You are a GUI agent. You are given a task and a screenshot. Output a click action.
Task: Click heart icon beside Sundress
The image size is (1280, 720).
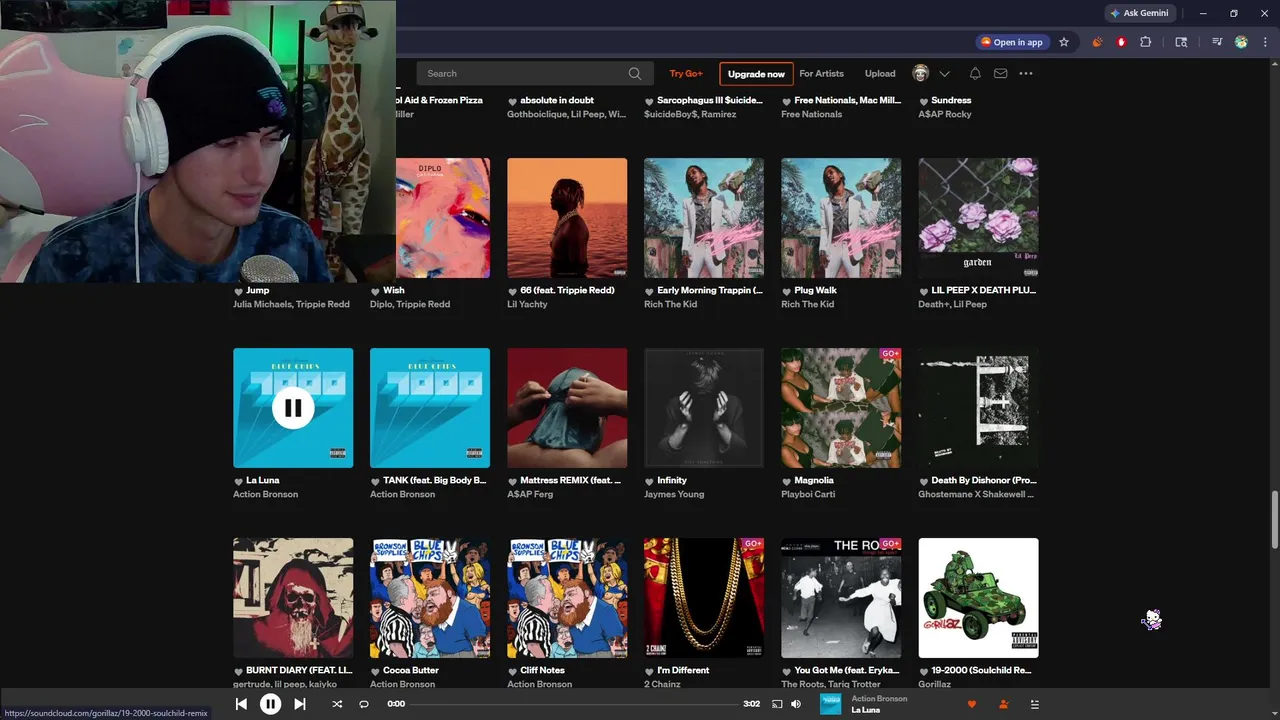tap(923, 101)
